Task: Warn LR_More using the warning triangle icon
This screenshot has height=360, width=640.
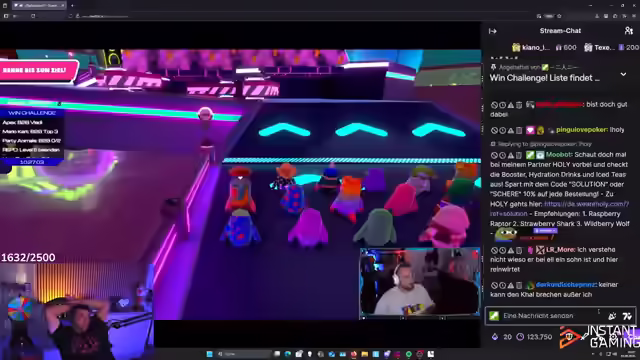Action: click(x=511, y=250)
